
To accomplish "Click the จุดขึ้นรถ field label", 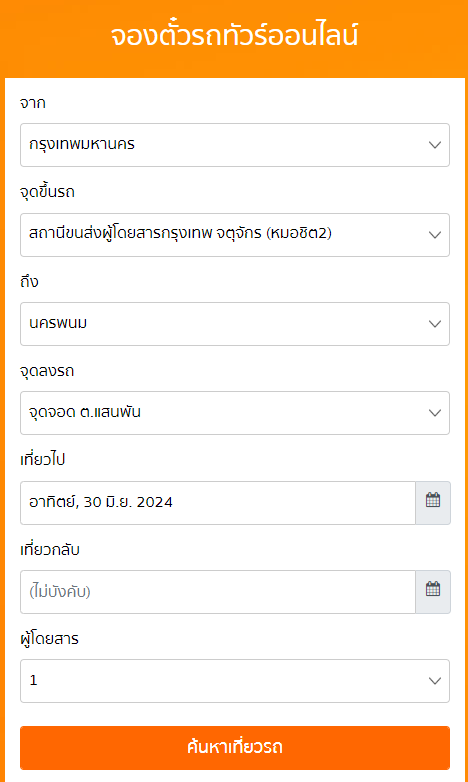I will [x=47, y=192].
